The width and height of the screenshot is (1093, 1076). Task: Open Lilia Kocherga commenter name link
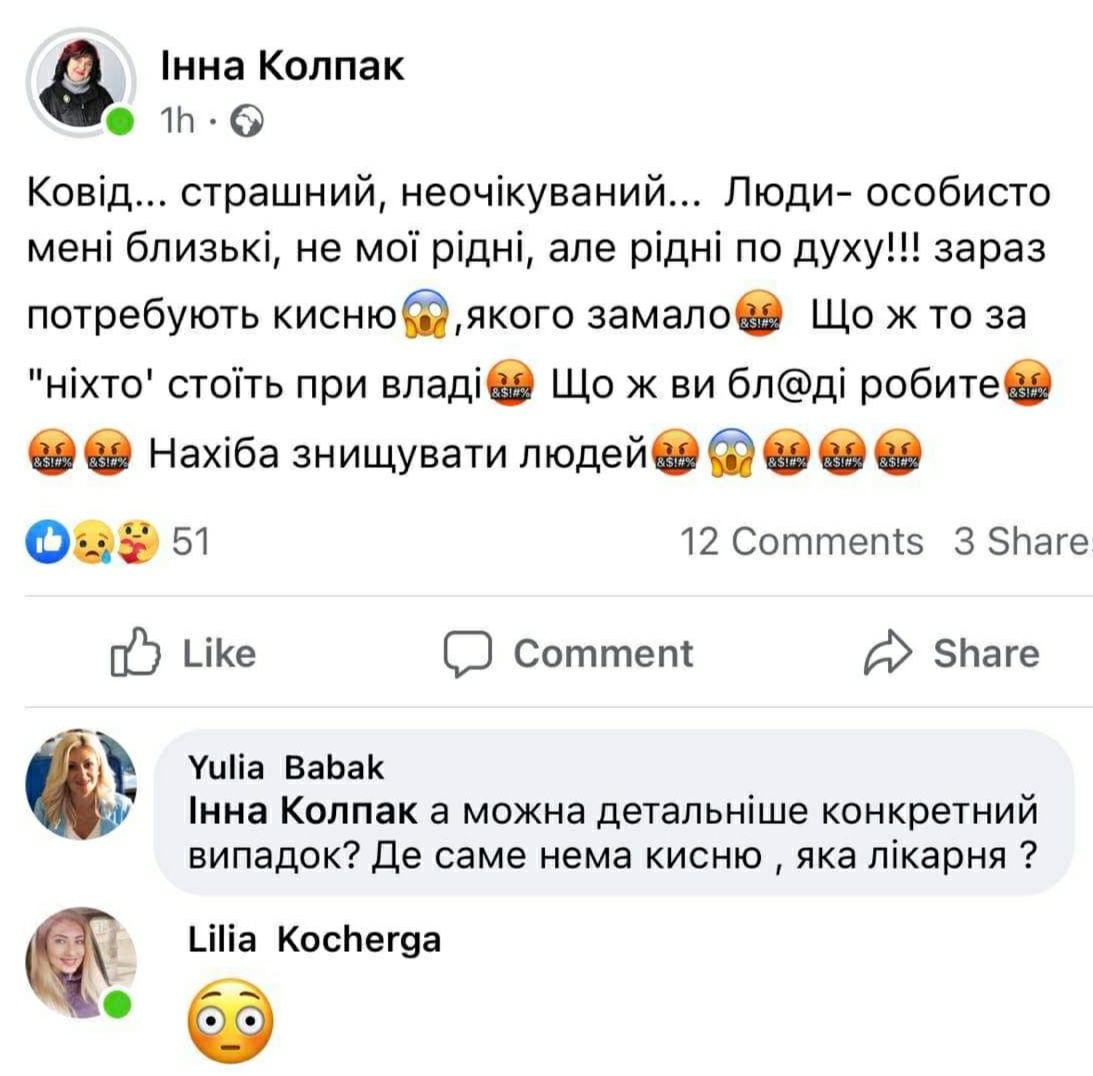(x=314, y=939)
